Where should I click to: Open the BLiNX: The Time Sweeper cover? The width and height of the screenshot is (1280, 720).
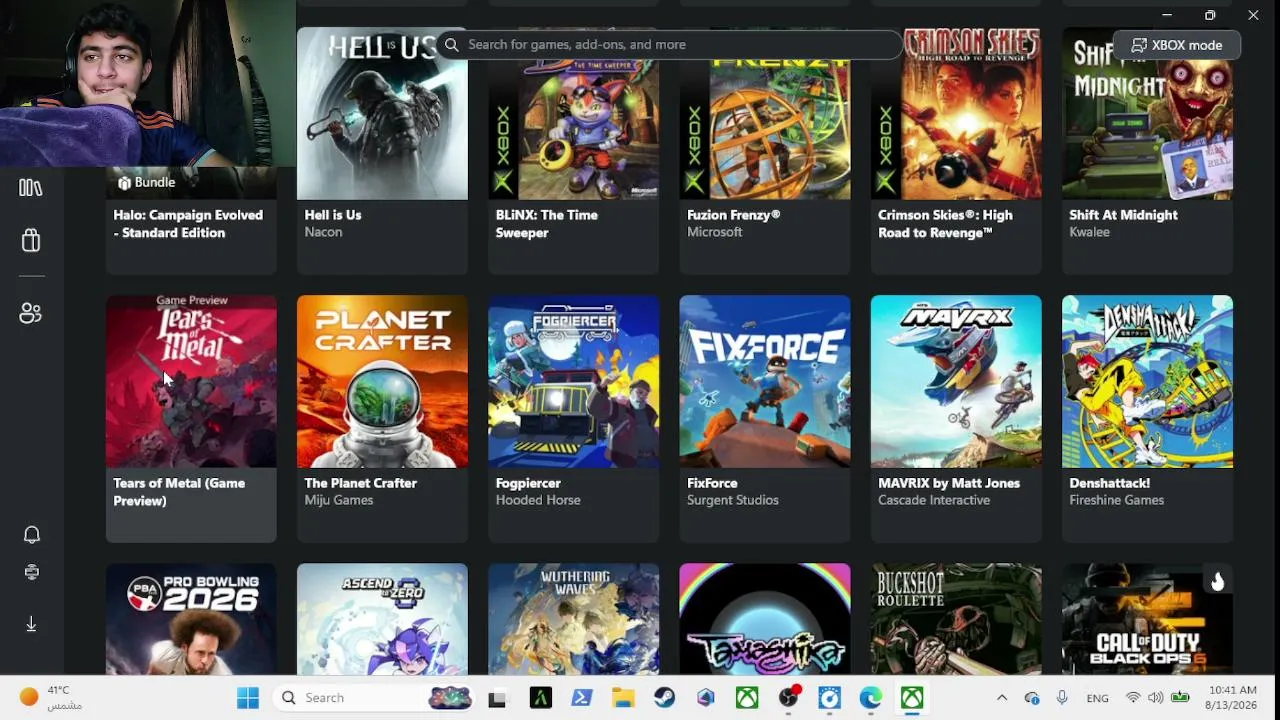574,114
